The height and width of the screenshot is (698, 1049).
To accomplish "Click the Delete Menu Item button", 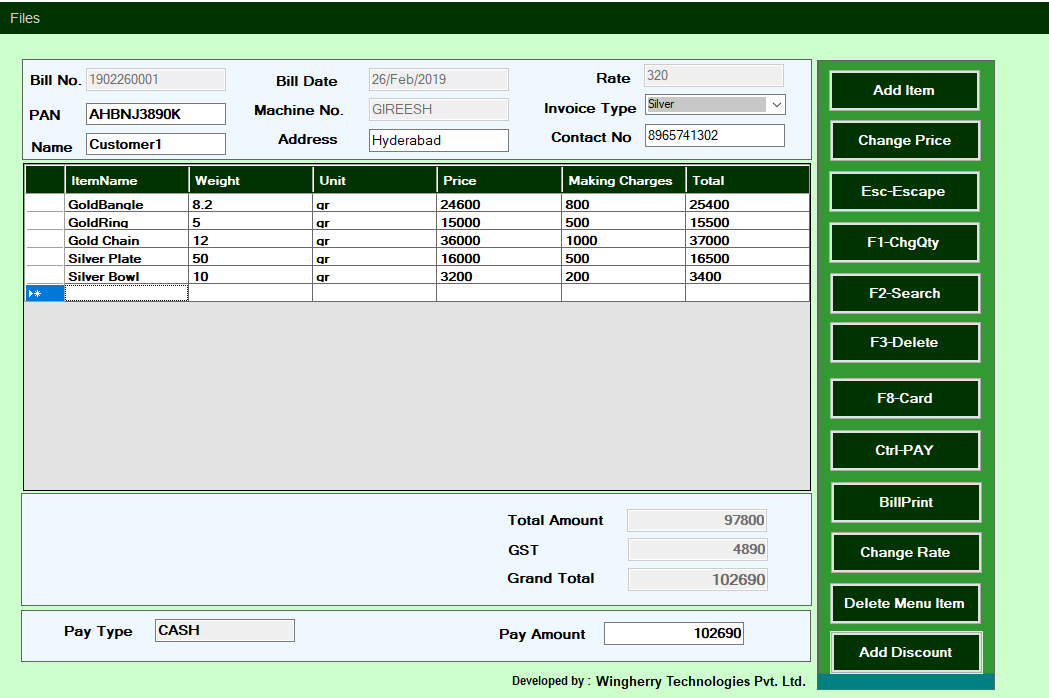I will 904,603.
